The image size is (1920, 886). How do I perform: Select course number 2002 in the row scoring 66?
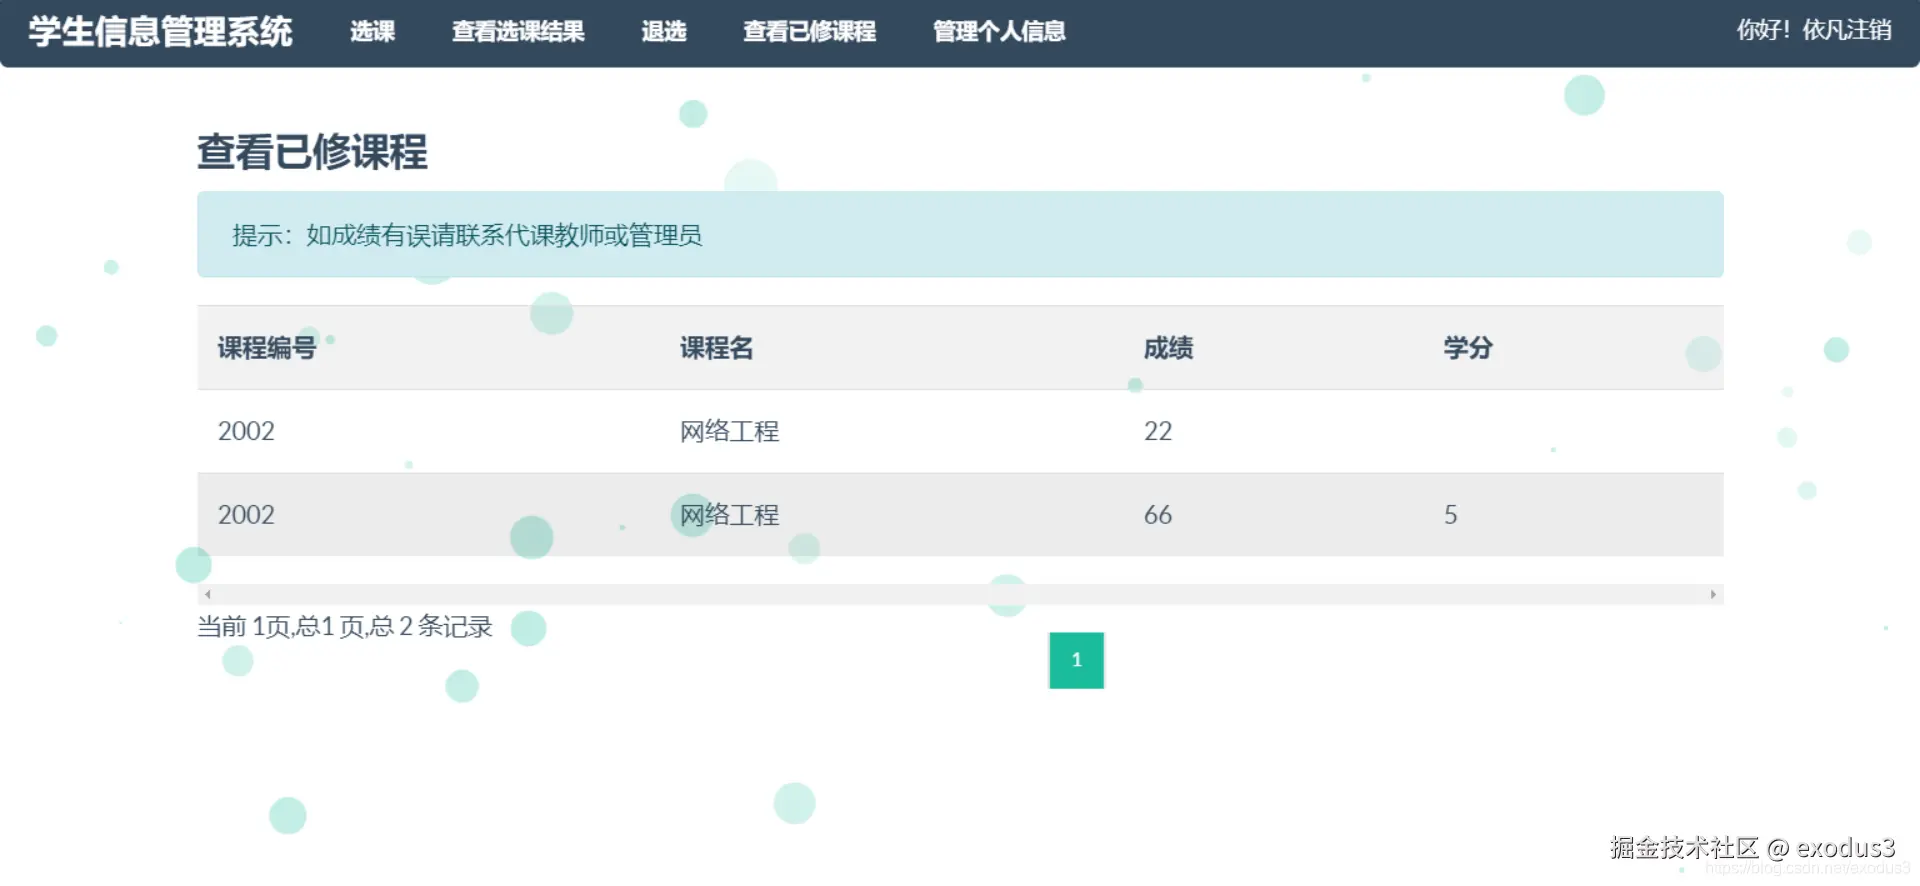tap(246, 515)
